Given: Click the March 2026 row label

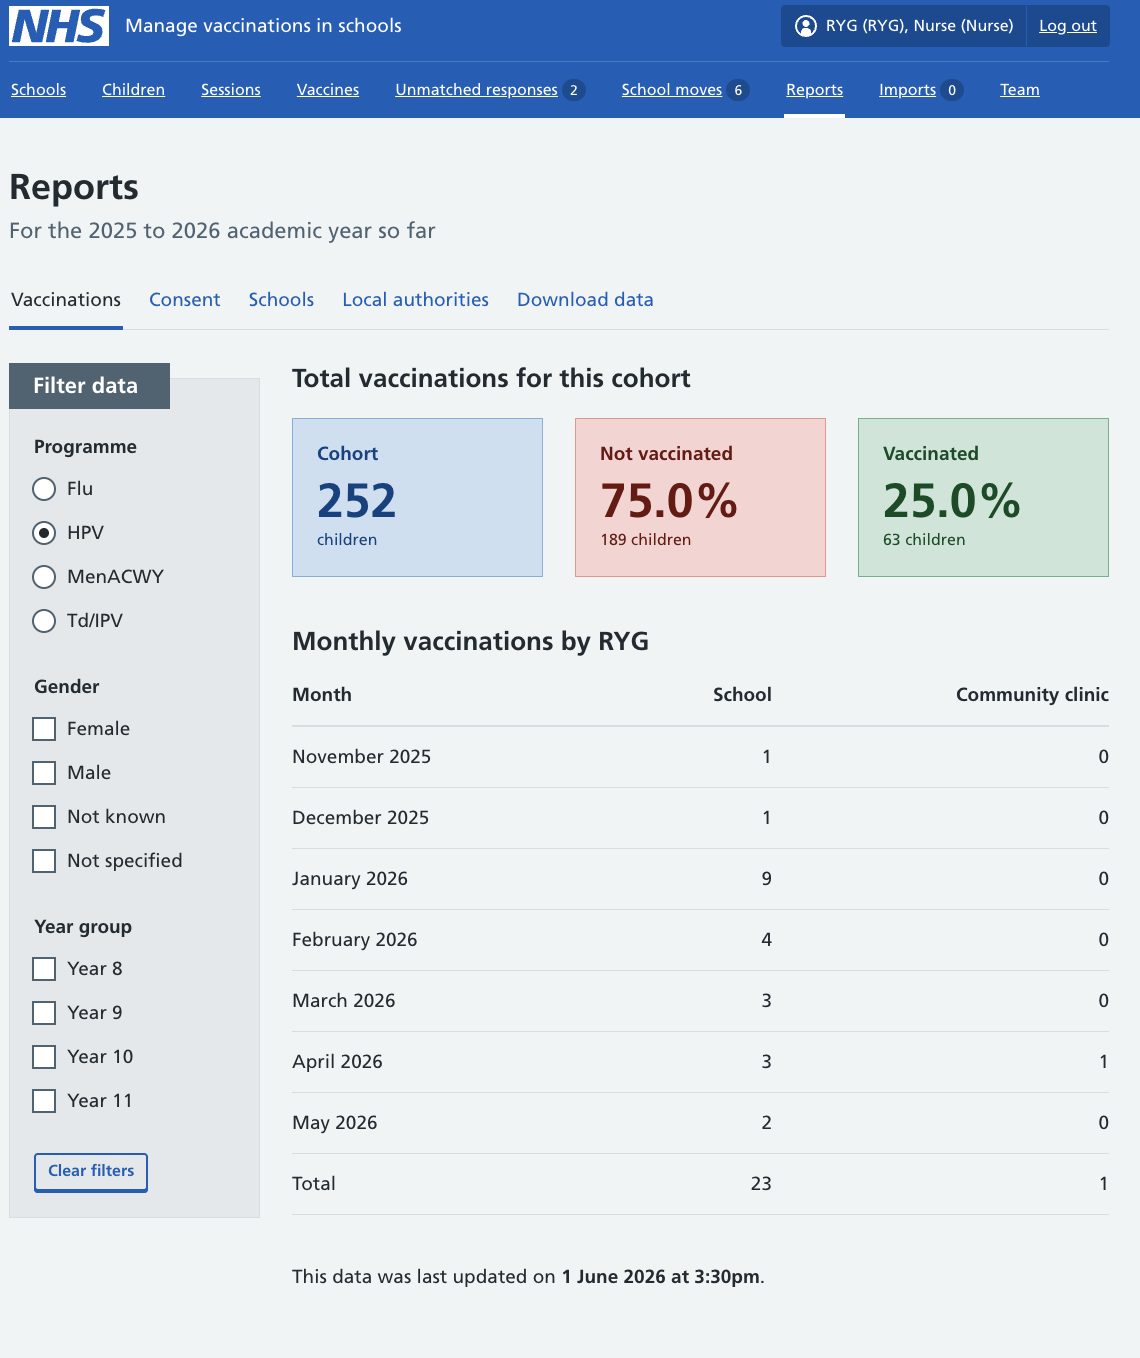Looking at the screenshot, I should pos(344,1001).
